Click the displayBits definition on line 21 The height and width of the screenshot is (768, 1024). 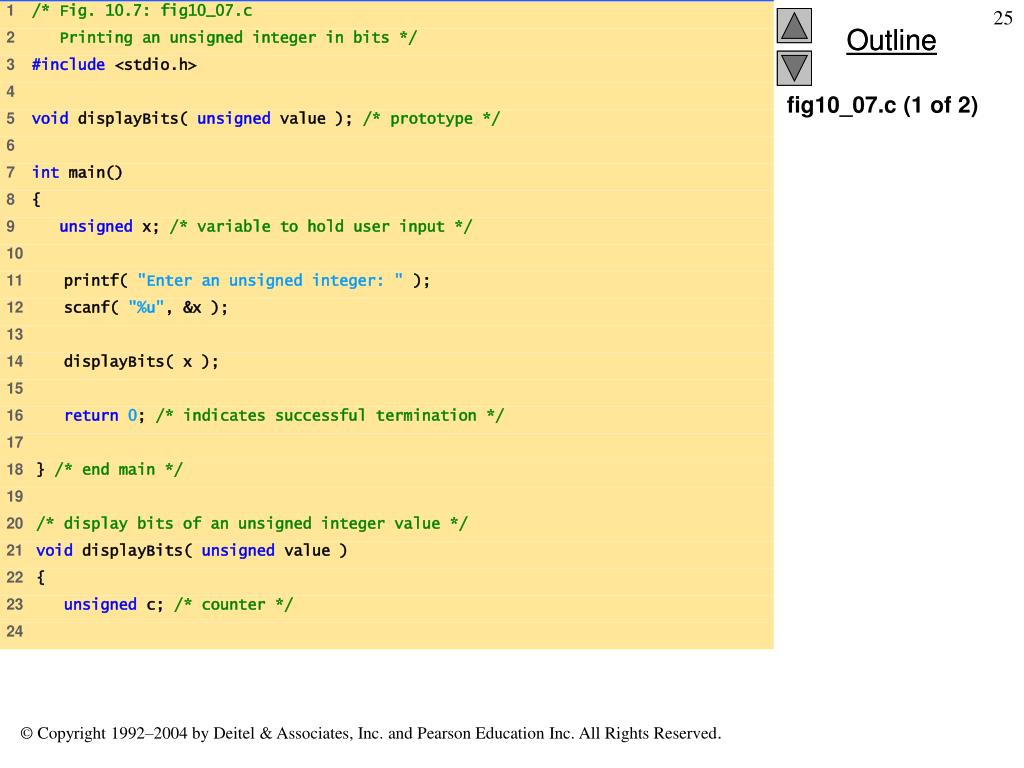click(x=191, y=551)
